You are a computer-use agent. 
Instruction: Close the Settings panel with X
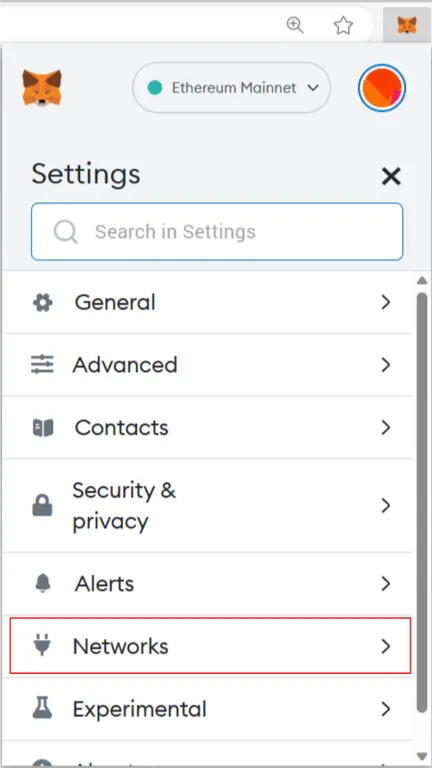pyautogui.click(x=391, y=176)
